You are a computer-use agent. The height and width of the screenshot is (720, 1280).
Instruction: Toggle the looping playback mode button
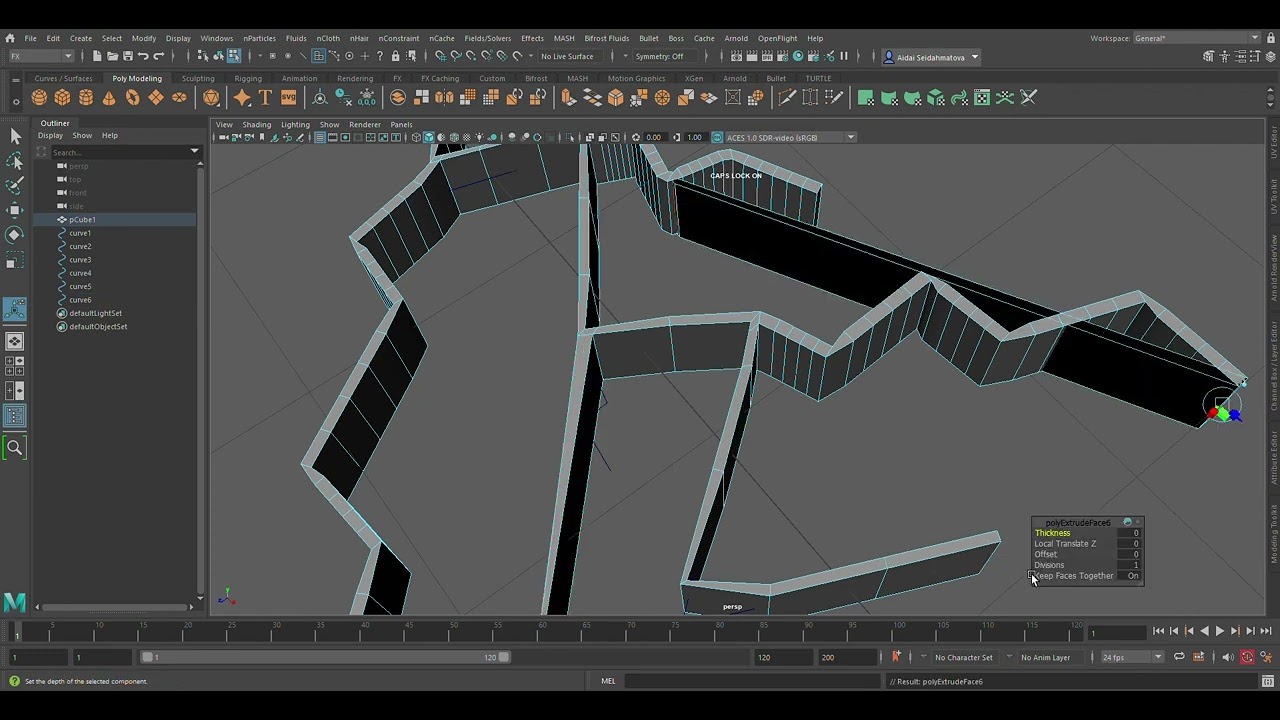1179,657
